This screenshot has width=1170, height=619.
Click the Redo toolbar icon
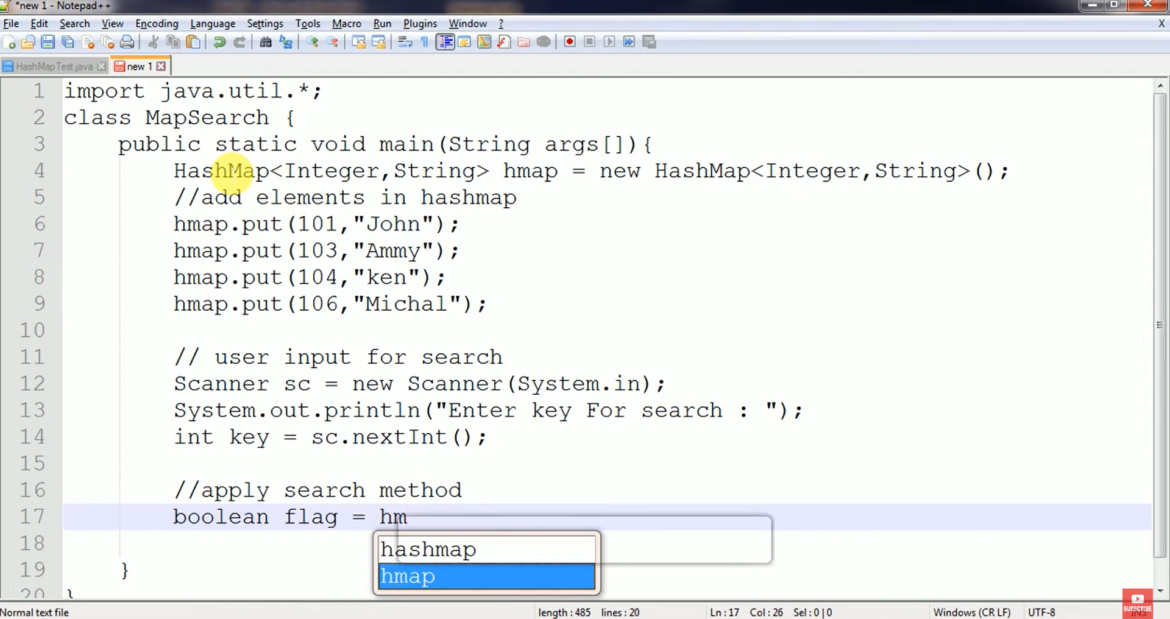(240, 42)
